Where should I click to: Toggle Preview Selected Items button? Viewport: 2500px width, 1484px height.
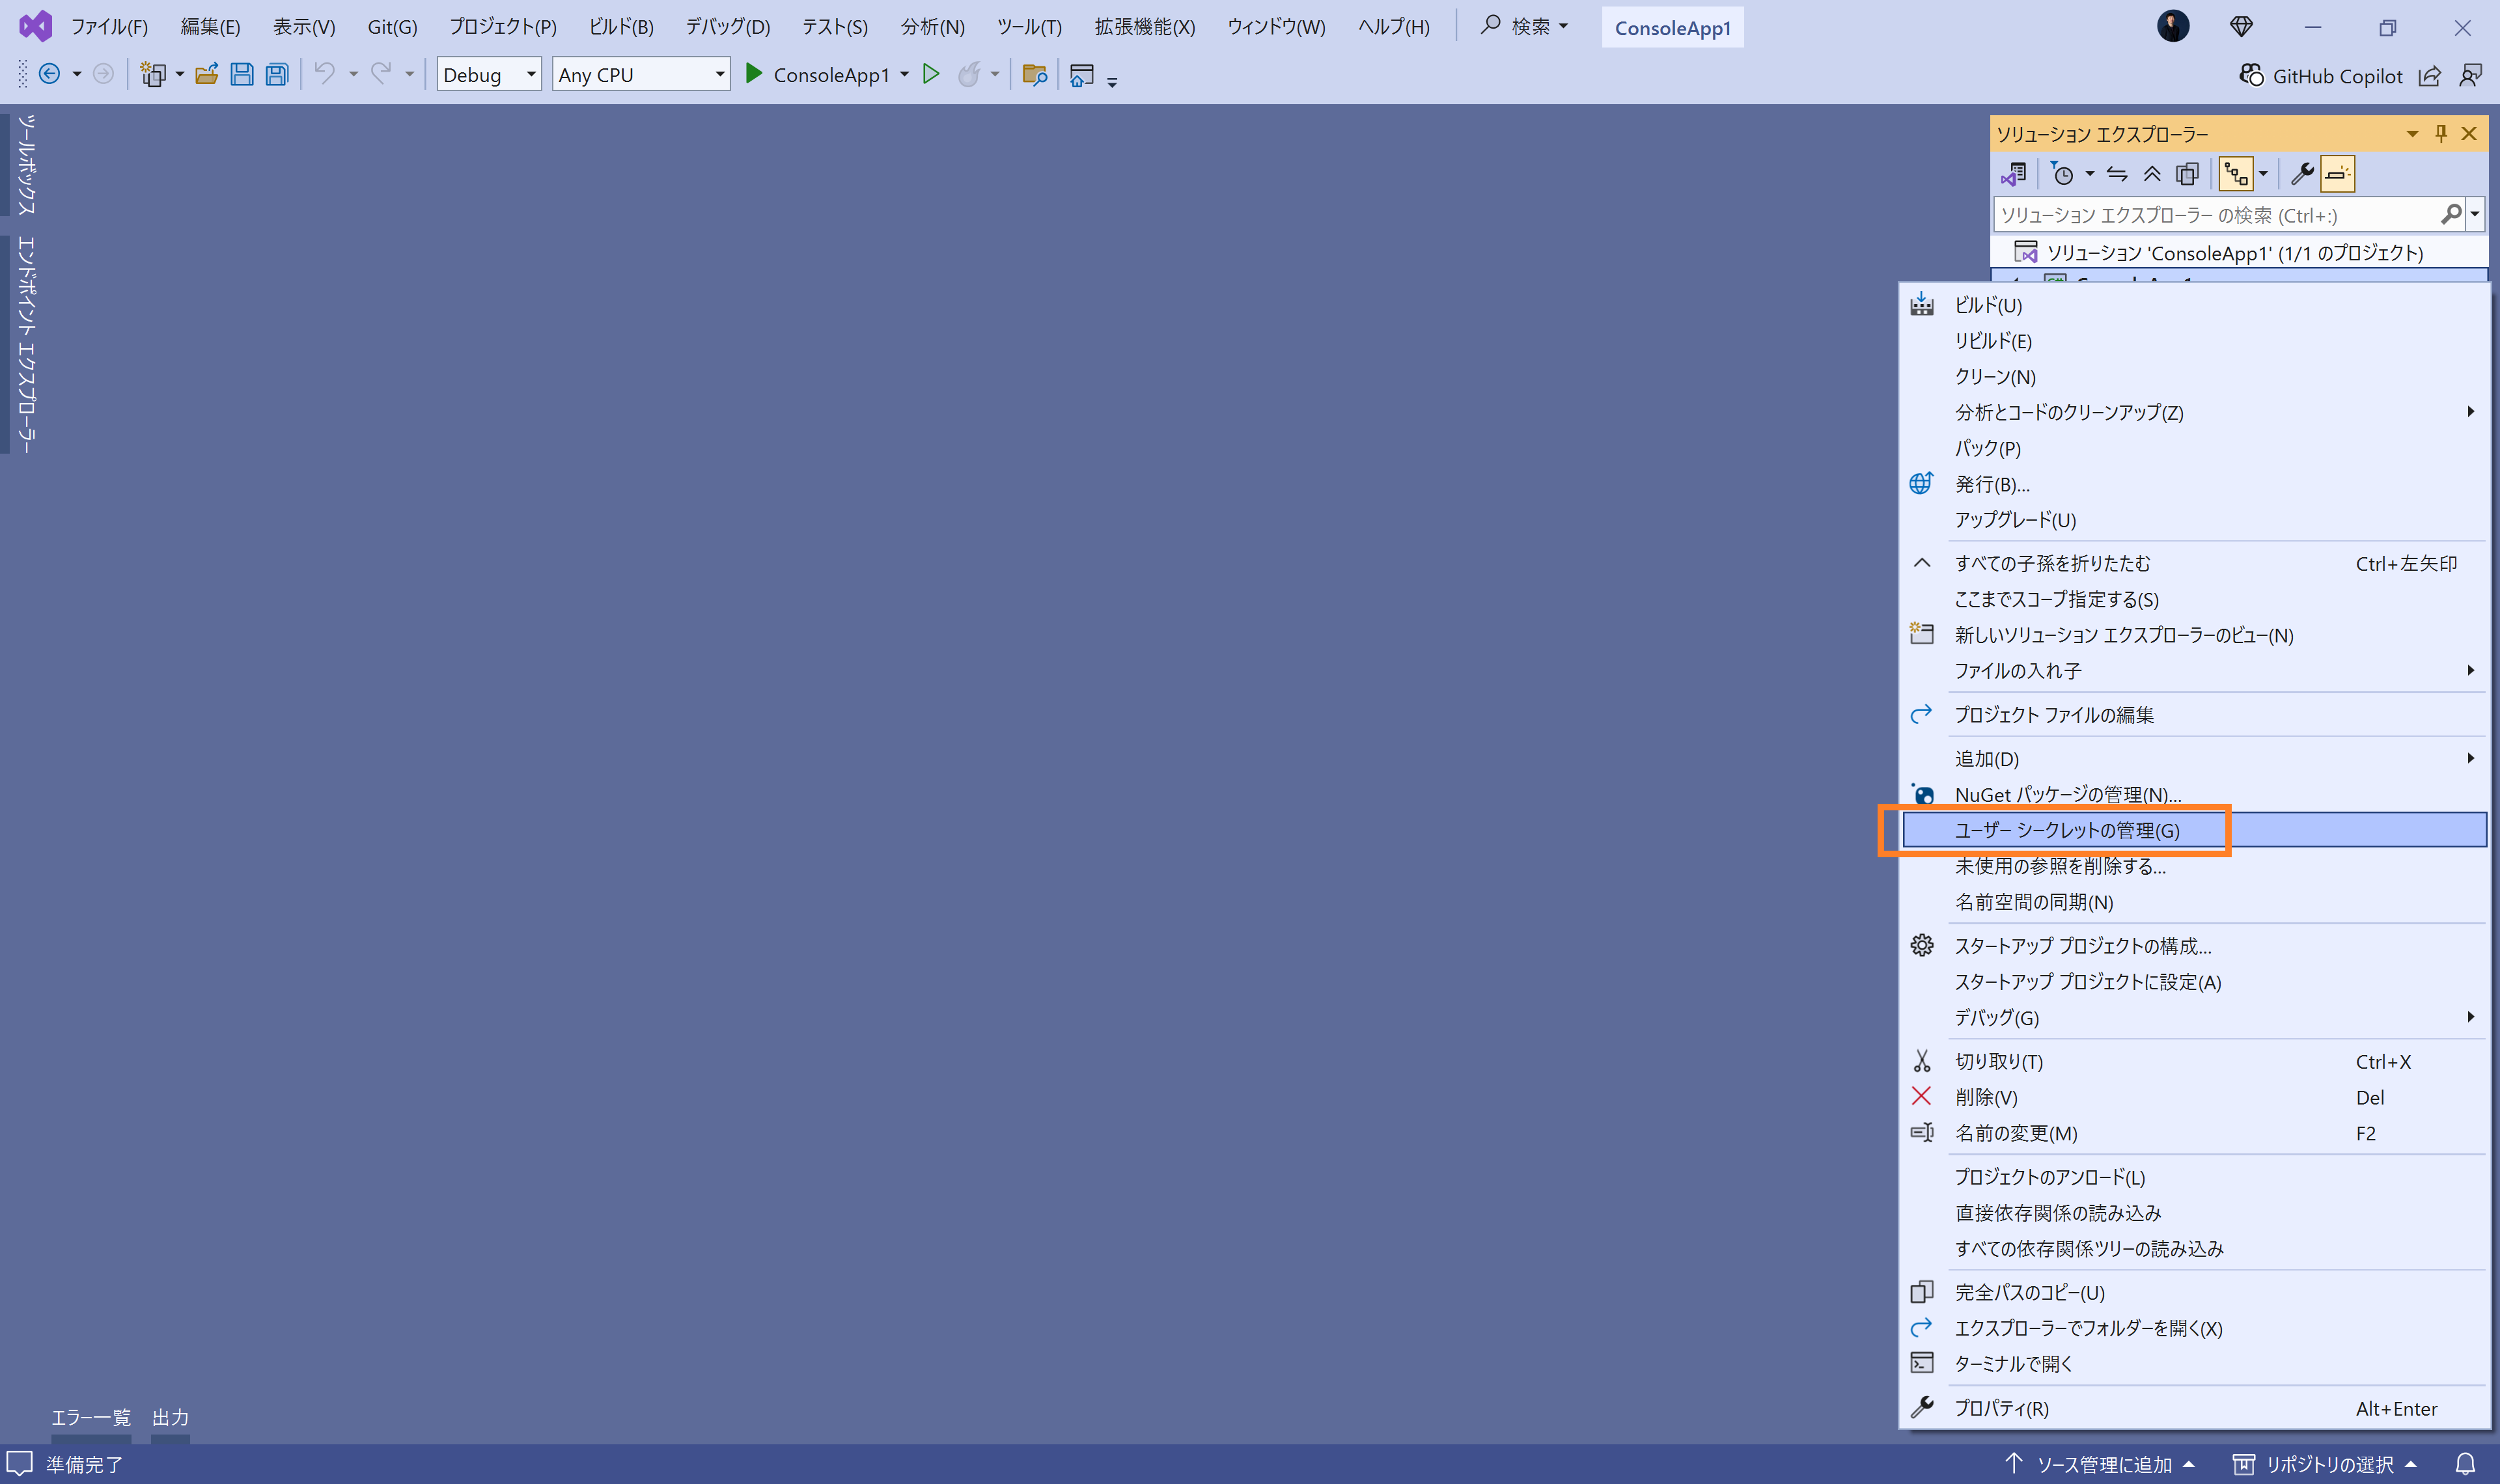(2337, 174)
